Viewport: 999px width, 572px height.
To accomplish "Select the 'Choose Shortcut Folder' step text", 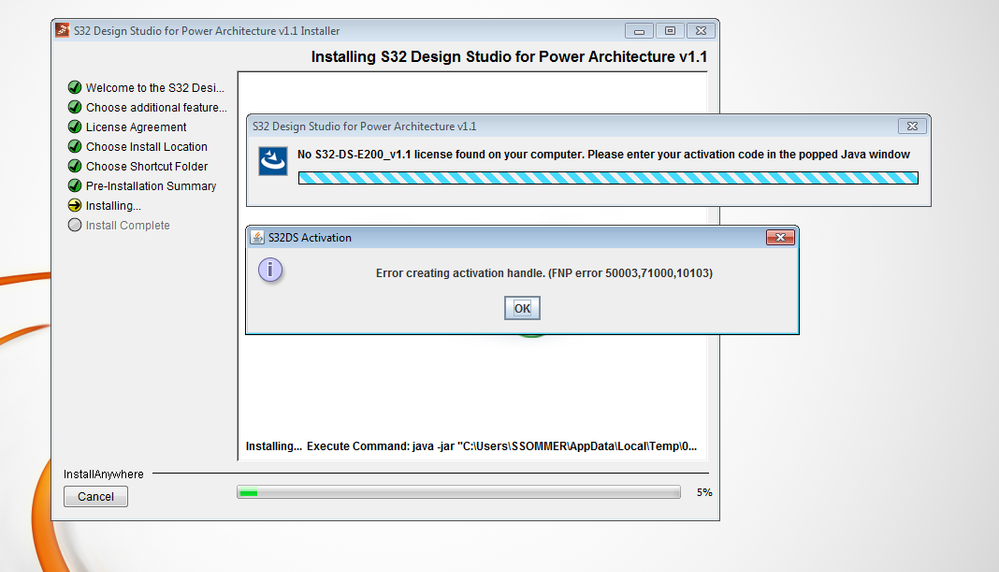I will 147,167.
